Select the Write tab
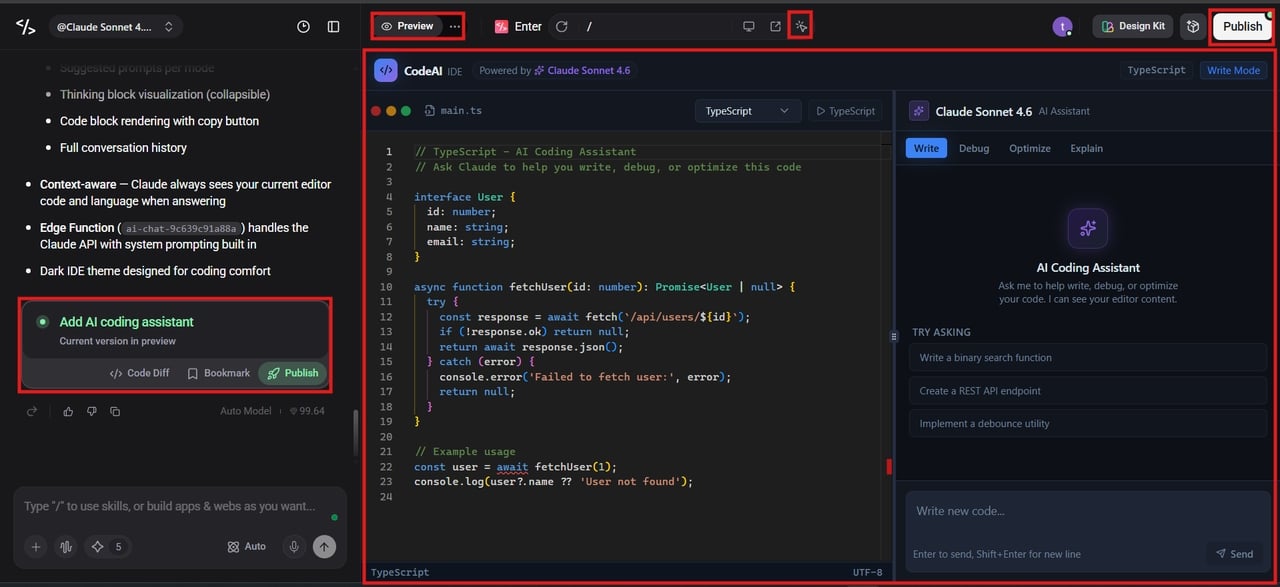The width and height of the screenshot is (1280, 587). pyautogui.click(x=926, y=148)
